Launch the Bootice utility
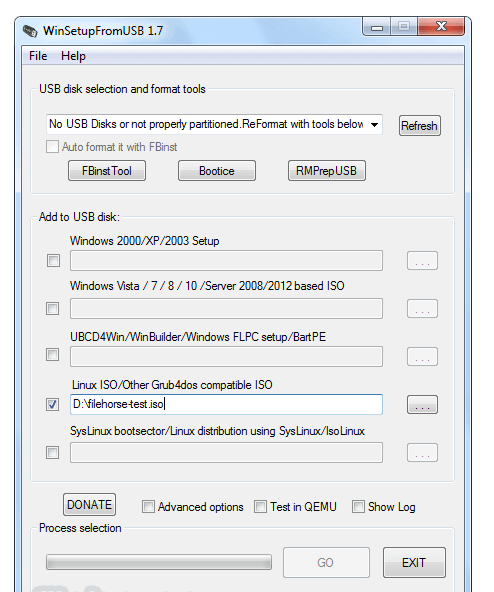 coord(217,171)
